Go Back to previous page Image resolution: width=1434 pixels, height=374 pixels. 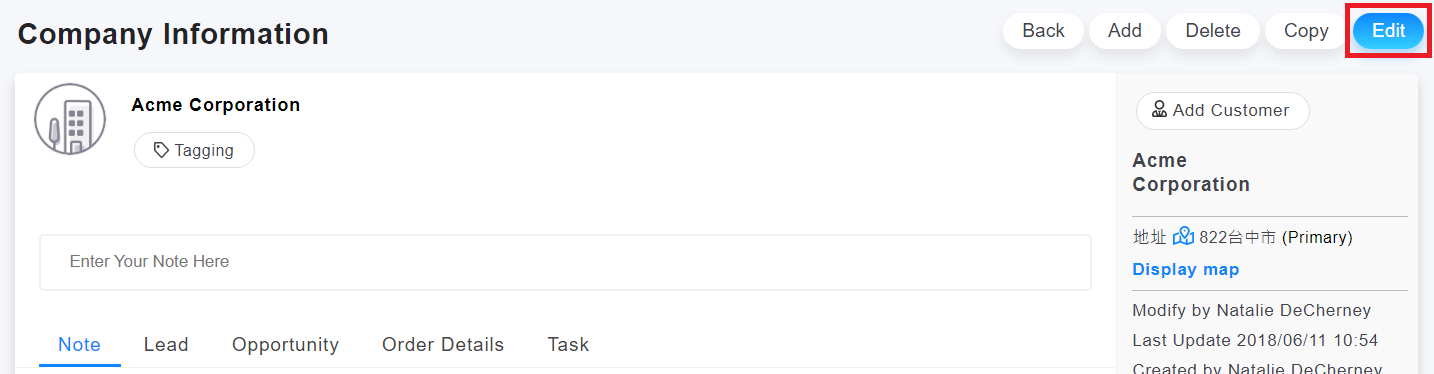click(x=1043, y=31)
